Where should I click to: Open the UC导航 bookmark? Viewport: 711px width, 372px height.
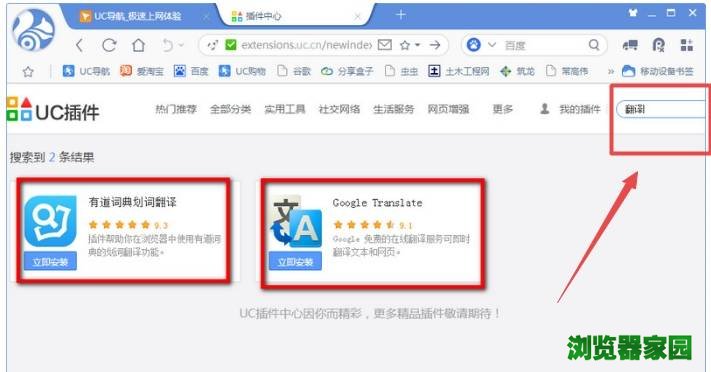pyautogui.click(x=86, y=71)
